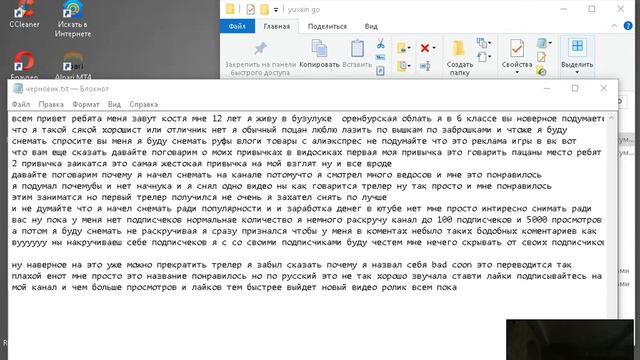Open the Easy access dropdown

click(x=484, y=56)
